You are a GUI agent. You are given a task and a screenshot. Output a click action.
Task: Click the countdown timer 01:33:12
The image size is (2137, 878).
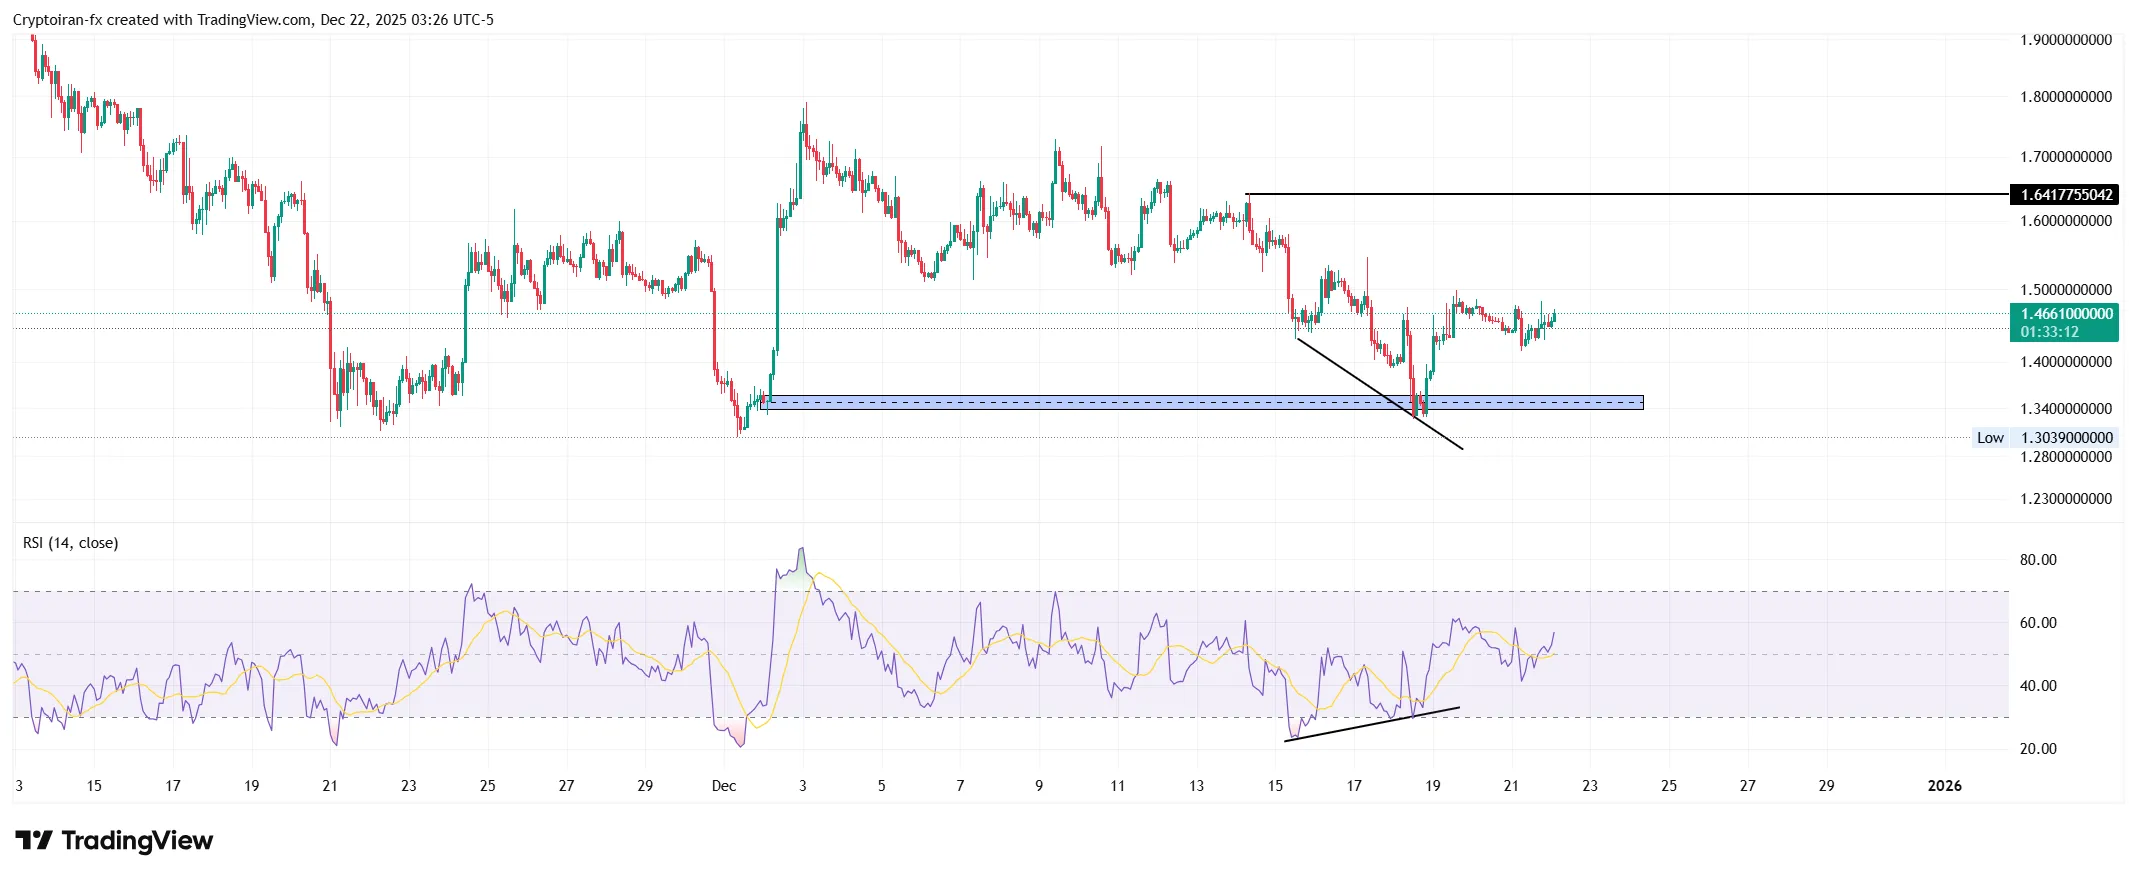(x=2049, y=332)
